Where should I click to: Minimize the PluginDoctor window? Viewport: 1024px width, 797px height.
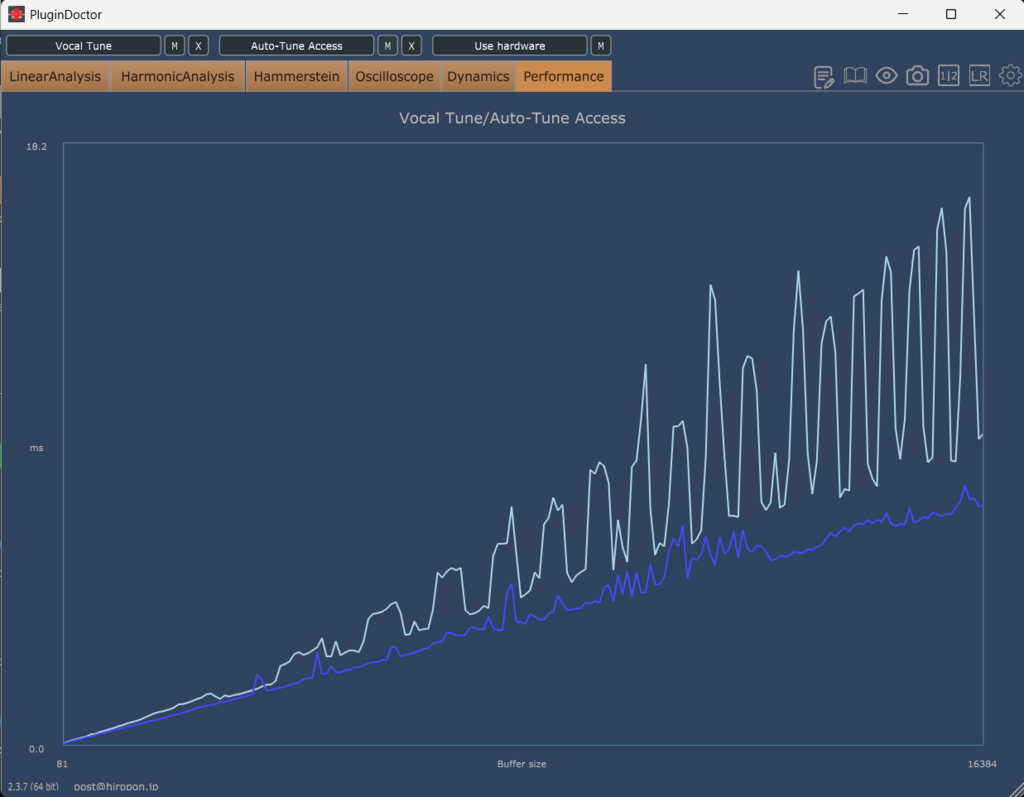click(x=903, y=14)
